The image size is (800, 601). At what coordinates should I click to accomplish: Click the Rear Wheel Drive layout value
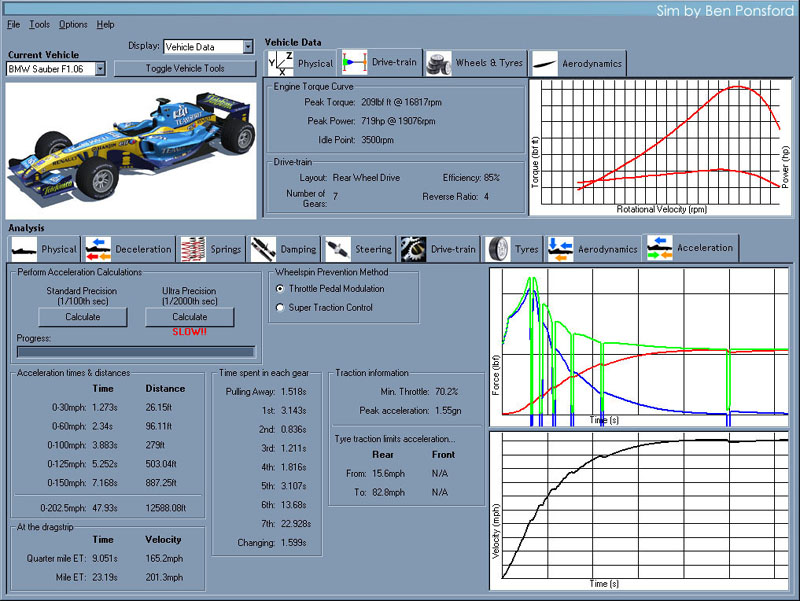366,178
